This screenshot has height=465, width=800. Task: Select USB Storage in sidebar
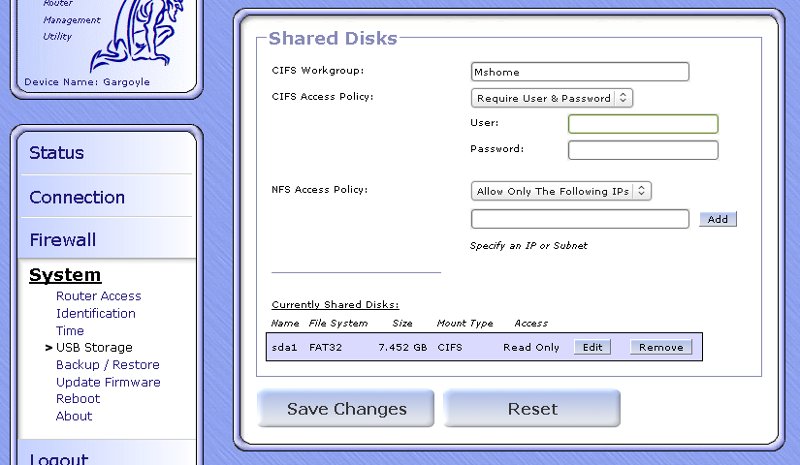(94, 348)
